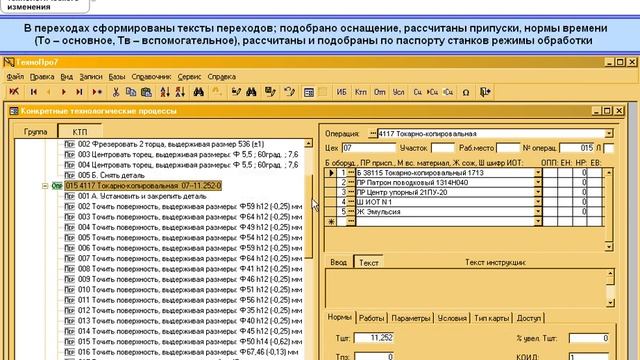Switch to the Группа tab
This screenshot has height=360, width=640.
(36, 132)
